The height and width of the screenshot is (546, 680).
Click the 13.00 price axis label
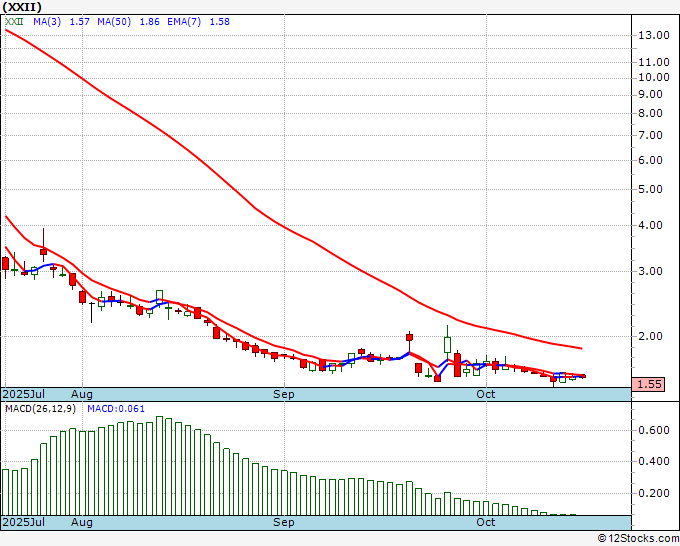point(654,36)
